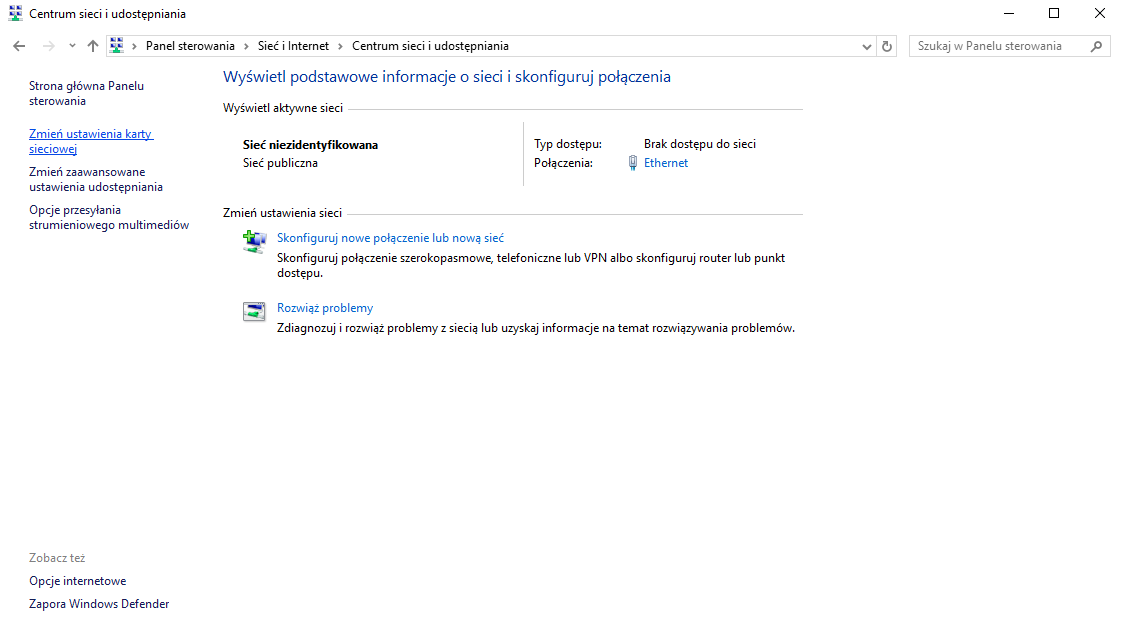Click the Rozwiąż problemy troubleshooter icon
1121x630 pixels.
tap(254, 311)
